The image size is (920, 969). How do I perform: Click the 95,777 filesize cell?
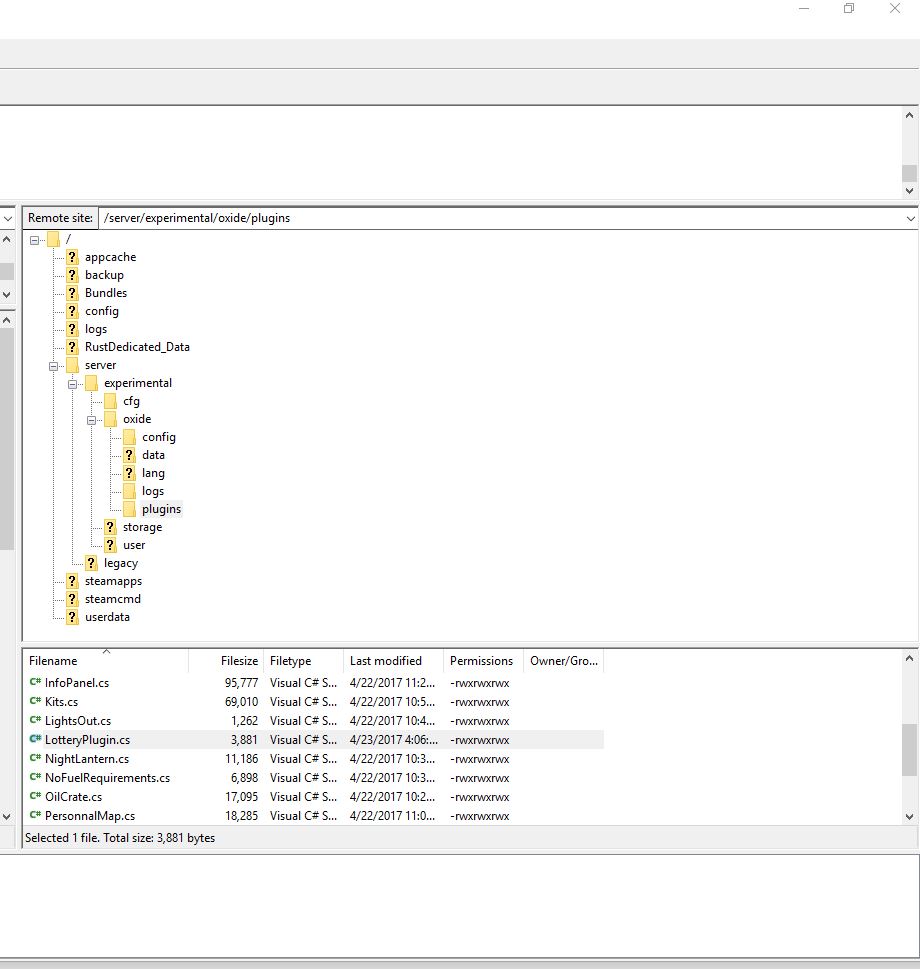coord(241,683)
